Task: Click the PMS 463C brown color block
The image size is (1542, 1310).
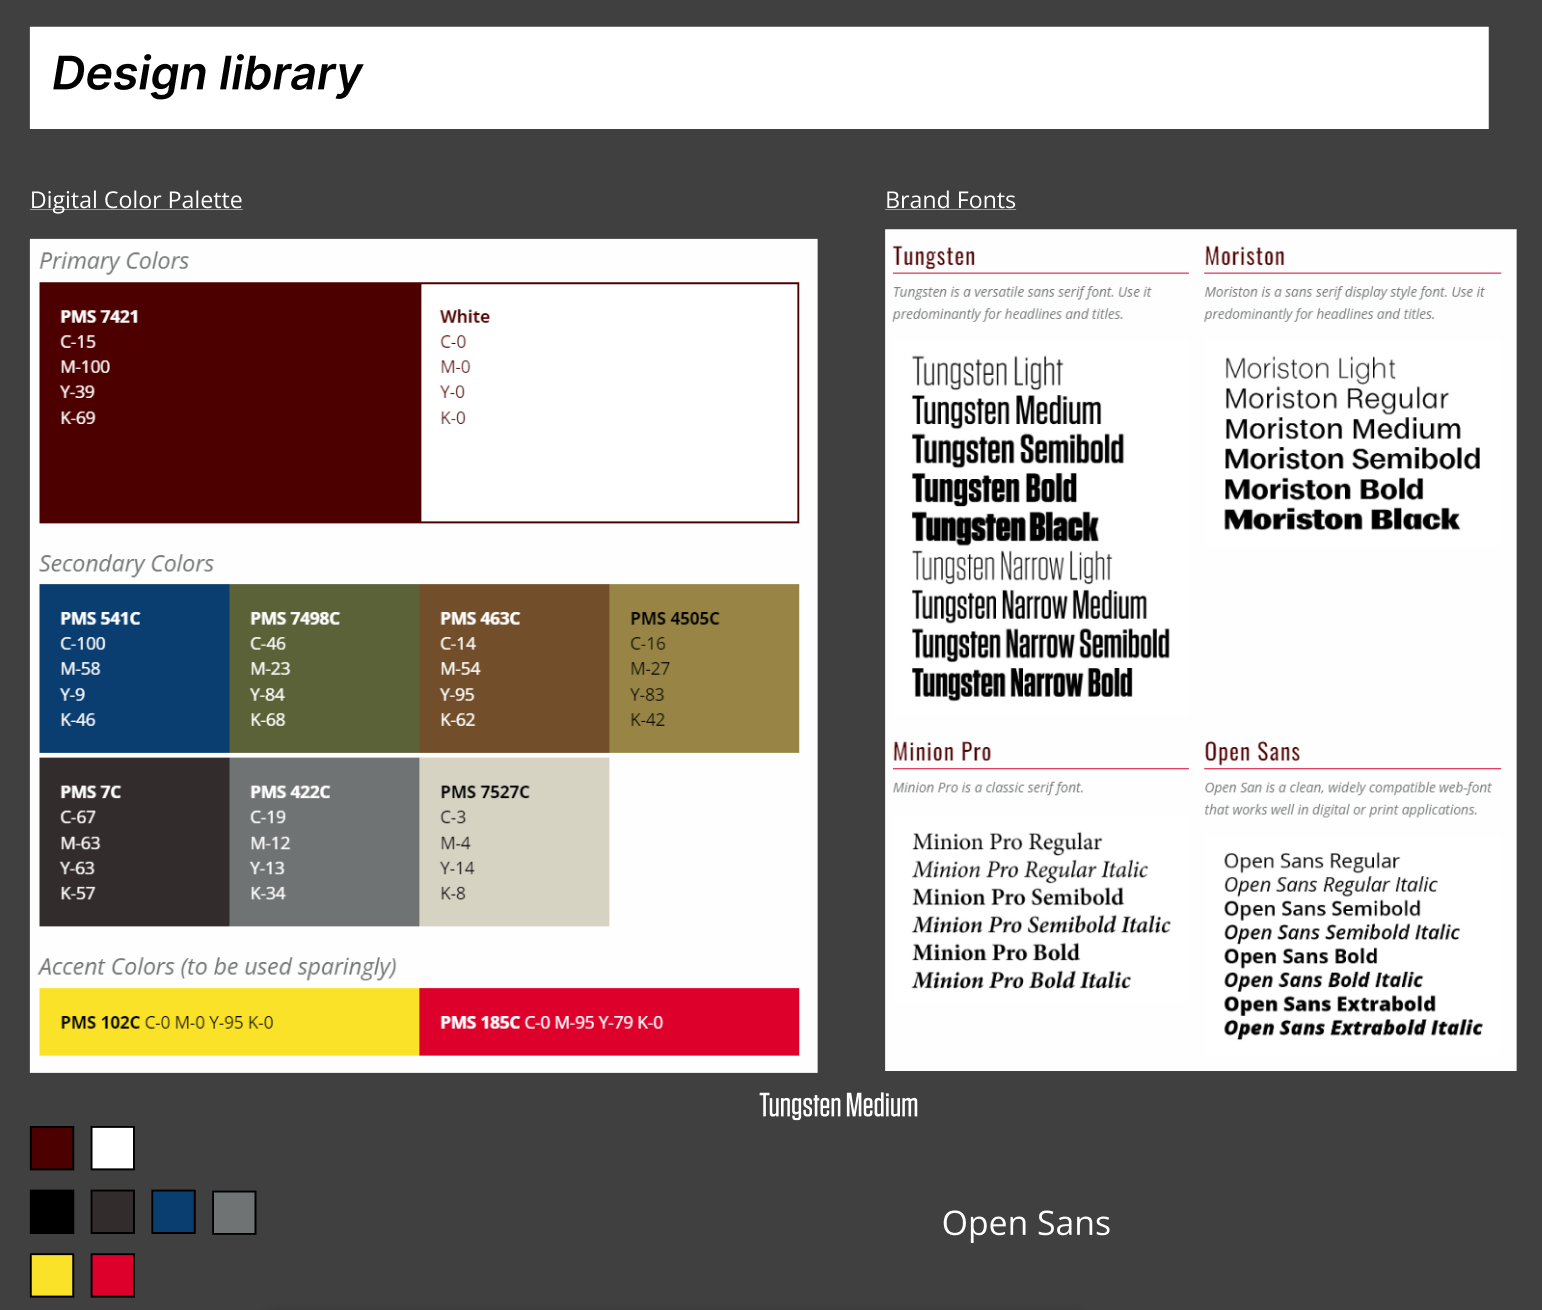Action: [515, 668]
